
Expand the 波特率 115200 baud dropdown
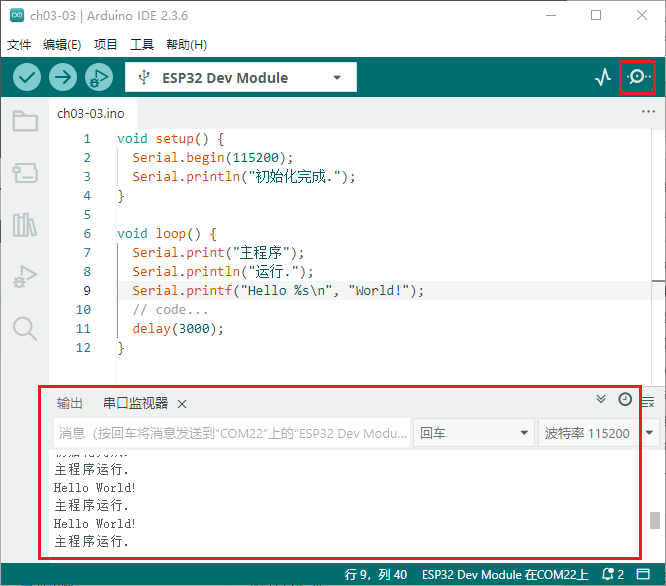point(599,433)
